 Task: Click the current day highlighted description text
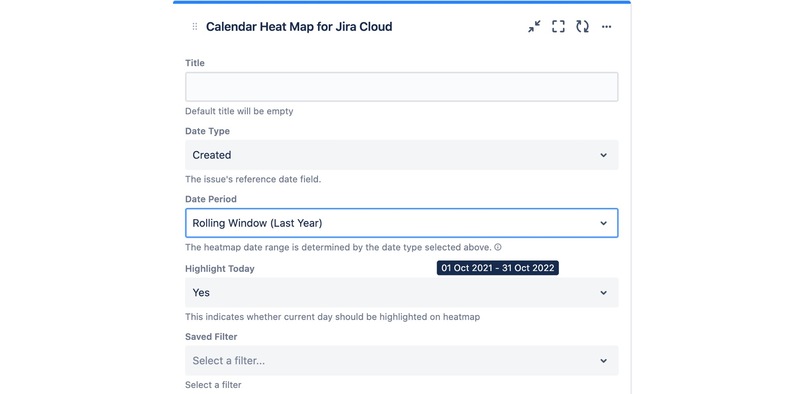[x=333, y=317]
